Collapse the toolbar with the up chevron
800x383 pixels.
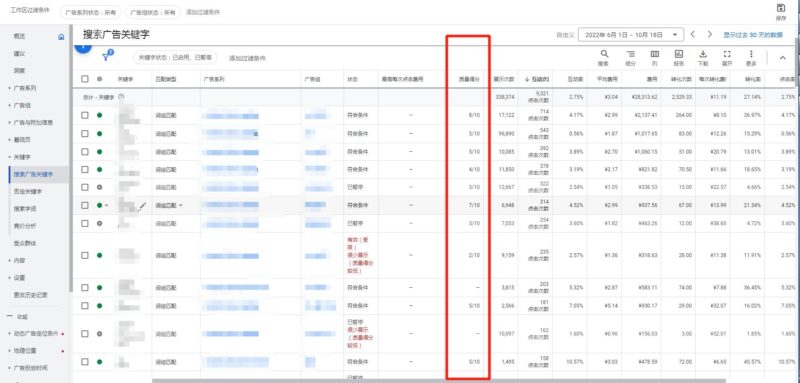tap(782, 58)
